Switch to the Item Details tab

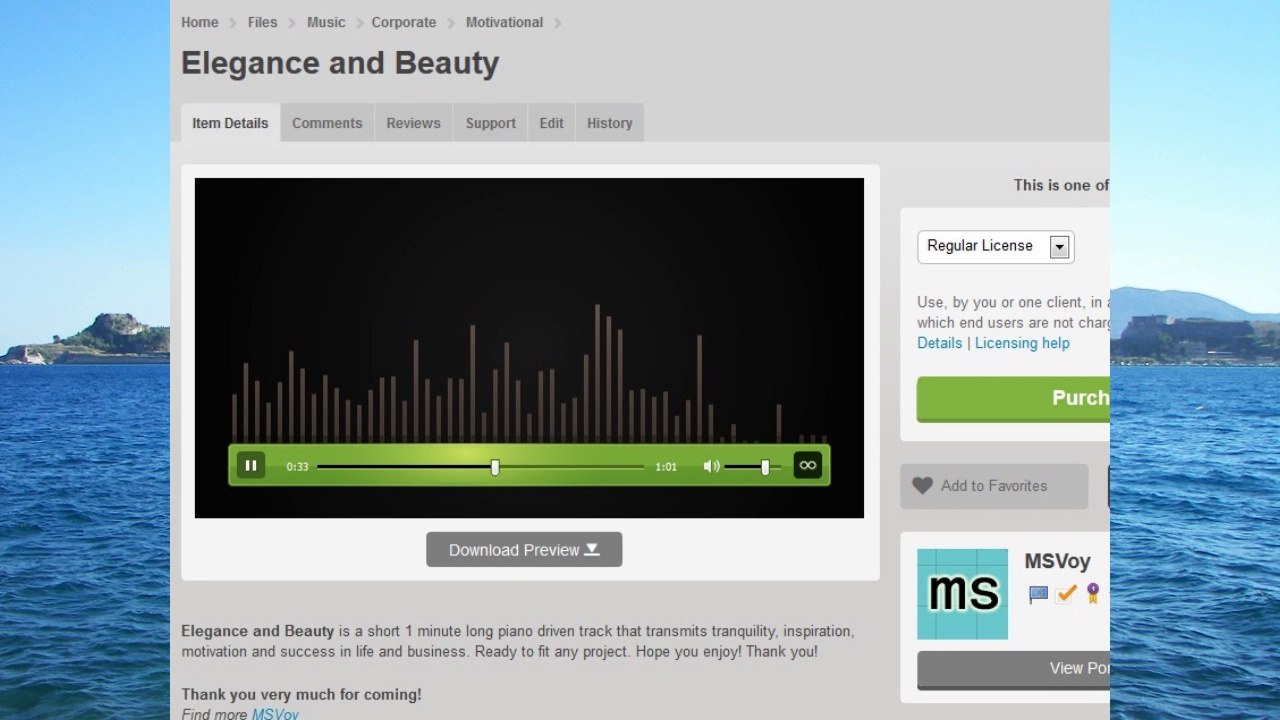(x=230, y=123)
